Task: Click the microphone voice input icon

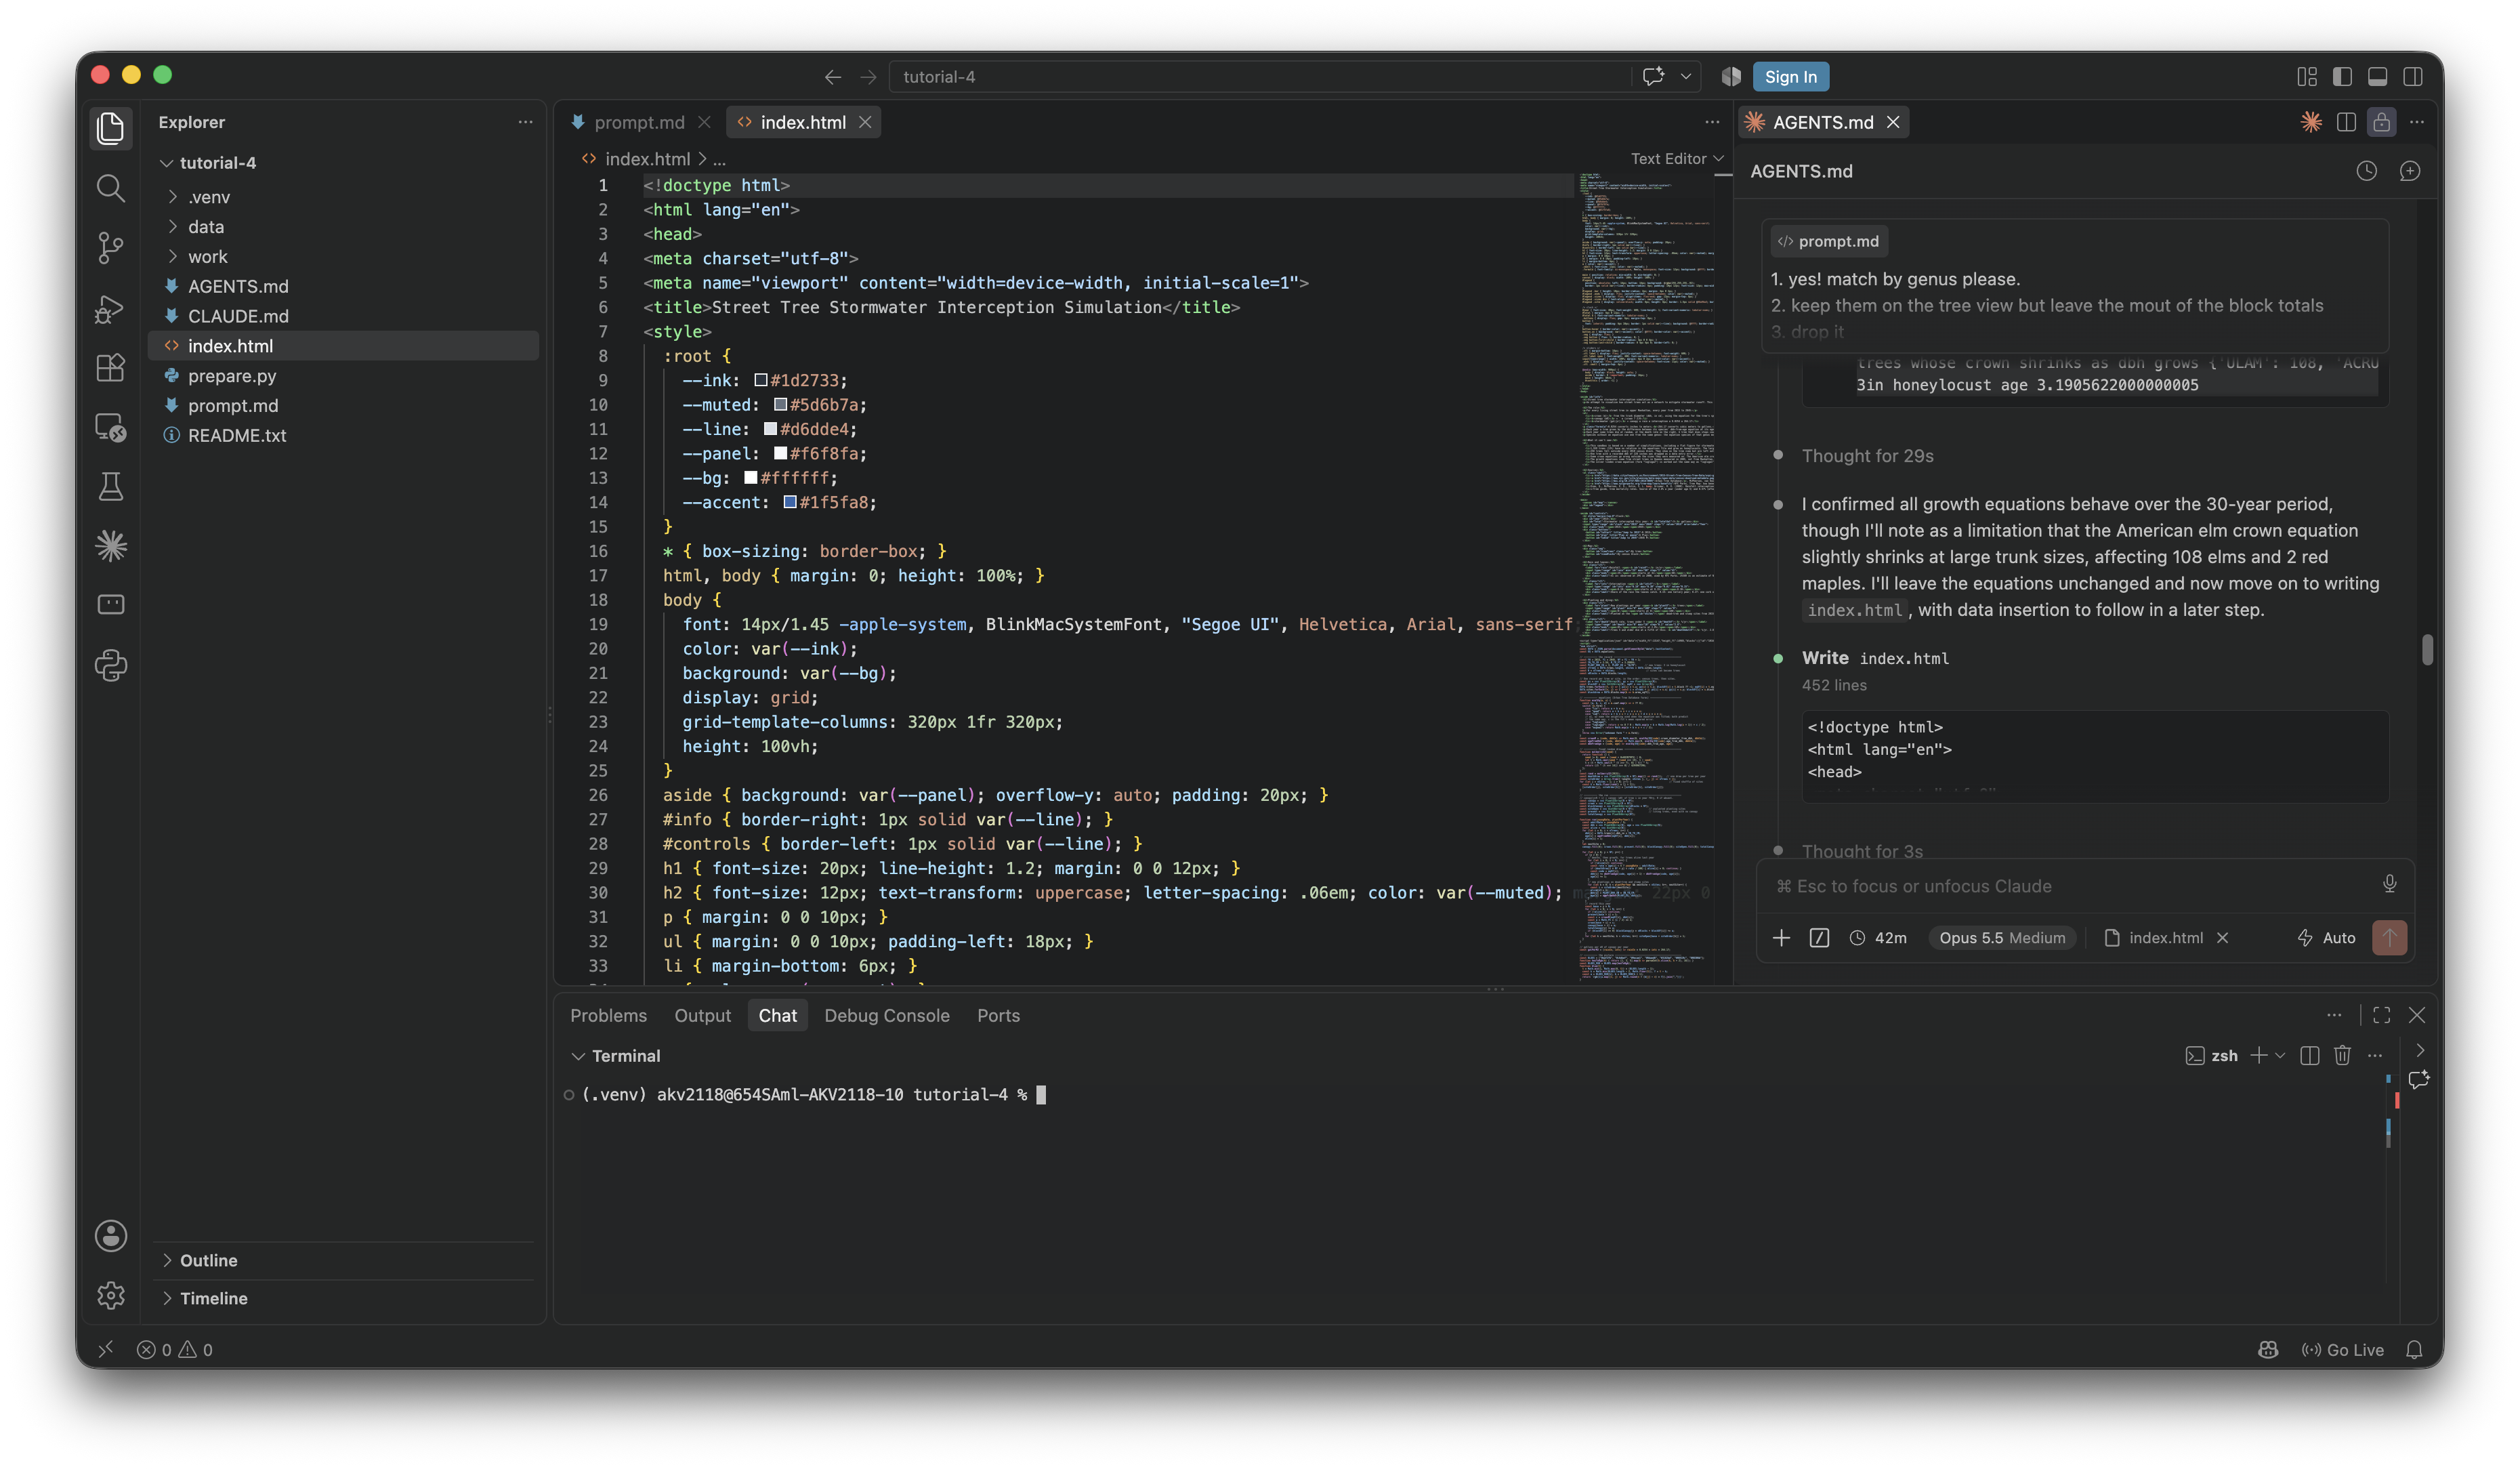Action: 2389,884
